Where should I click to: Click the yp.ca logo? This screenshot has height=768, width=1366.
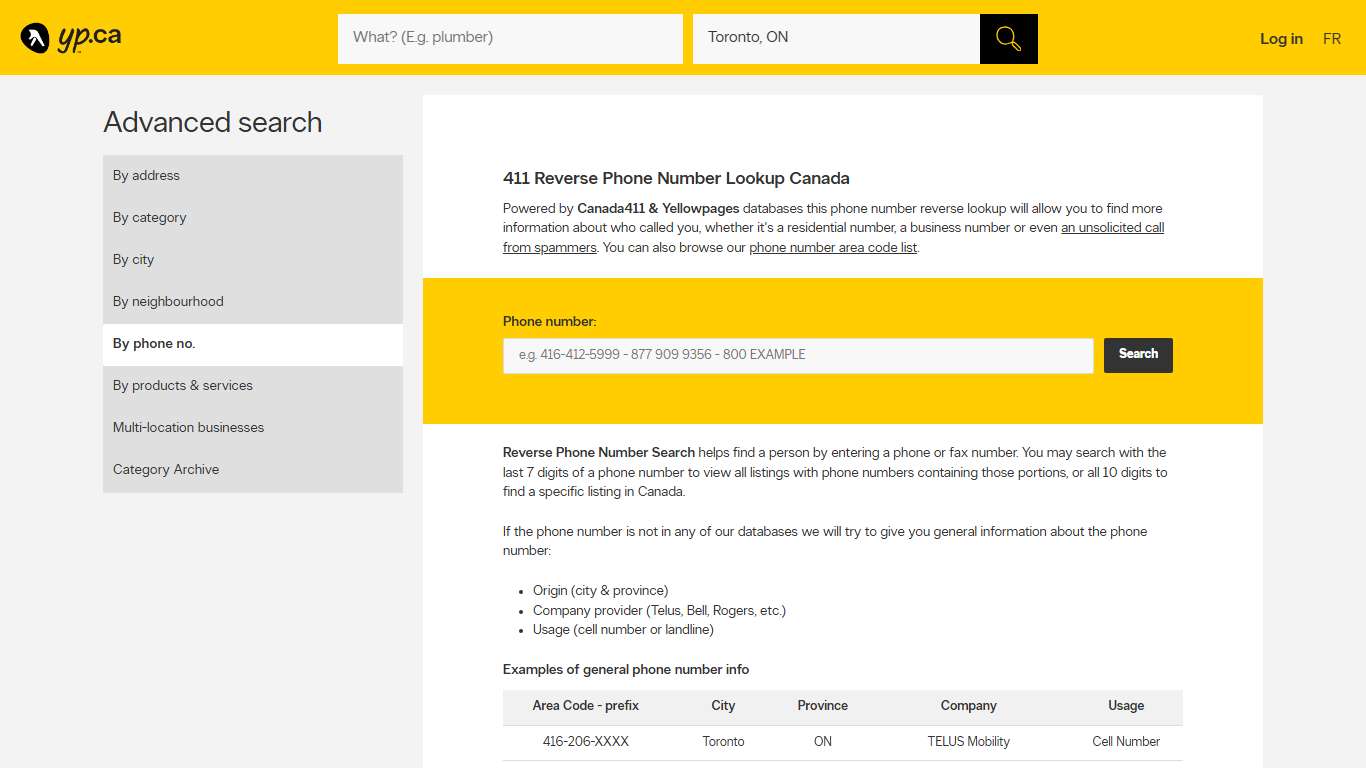click(x=71, y=37)
